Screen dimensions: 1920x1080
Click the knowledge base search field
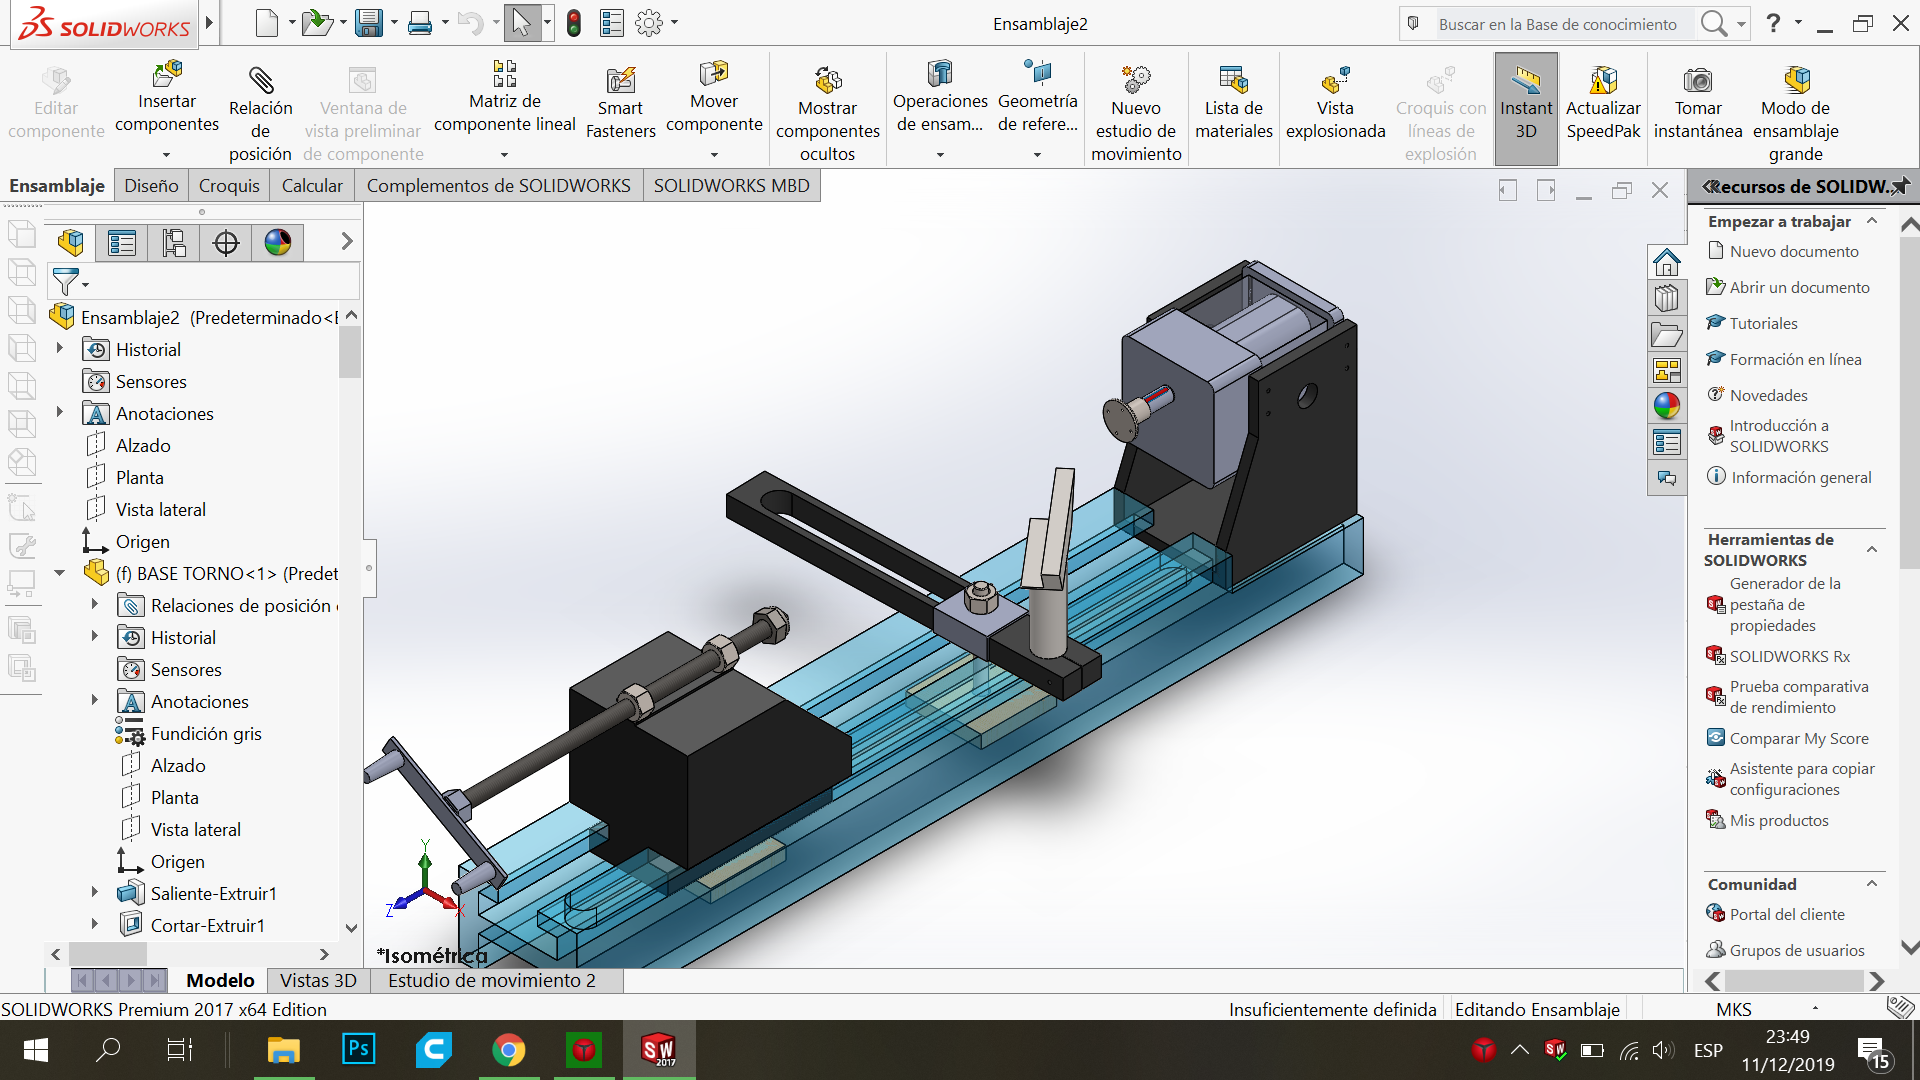pyautogui.click(x=1558, y=24)
